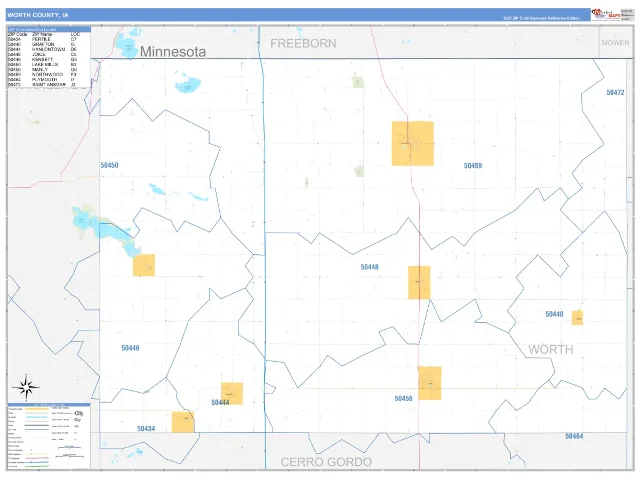
Task: Click the 'MOWER' county label
Action: coord(616,42)
